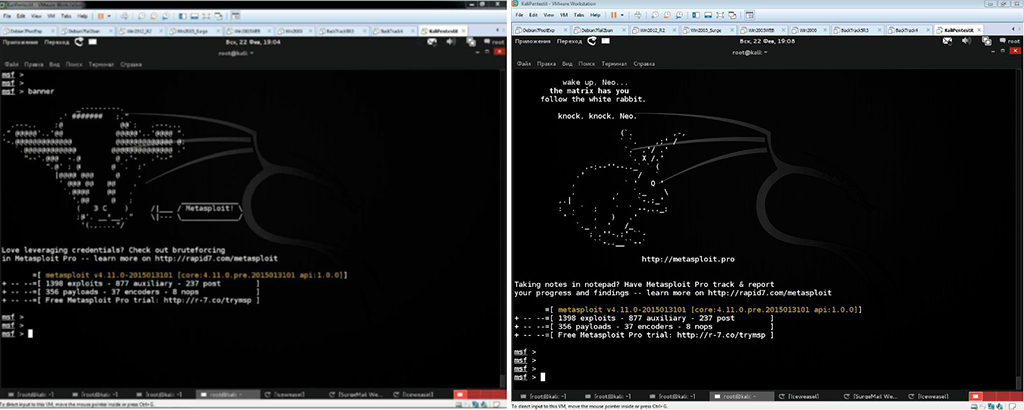Image resolution: width=1024 pixels, height=410 pixels.
Task: Click http://metasploit.pro text in right terminal
Action: (x=688, y=259)
